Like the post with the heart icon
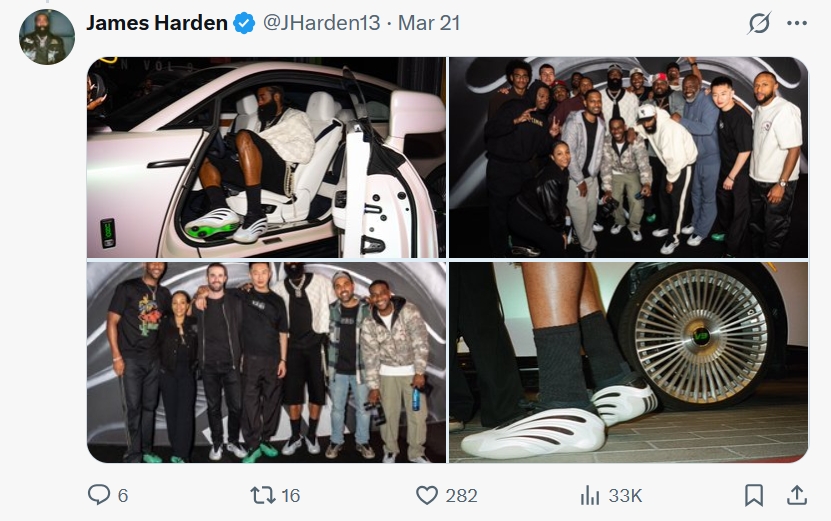 click(427, 495)
